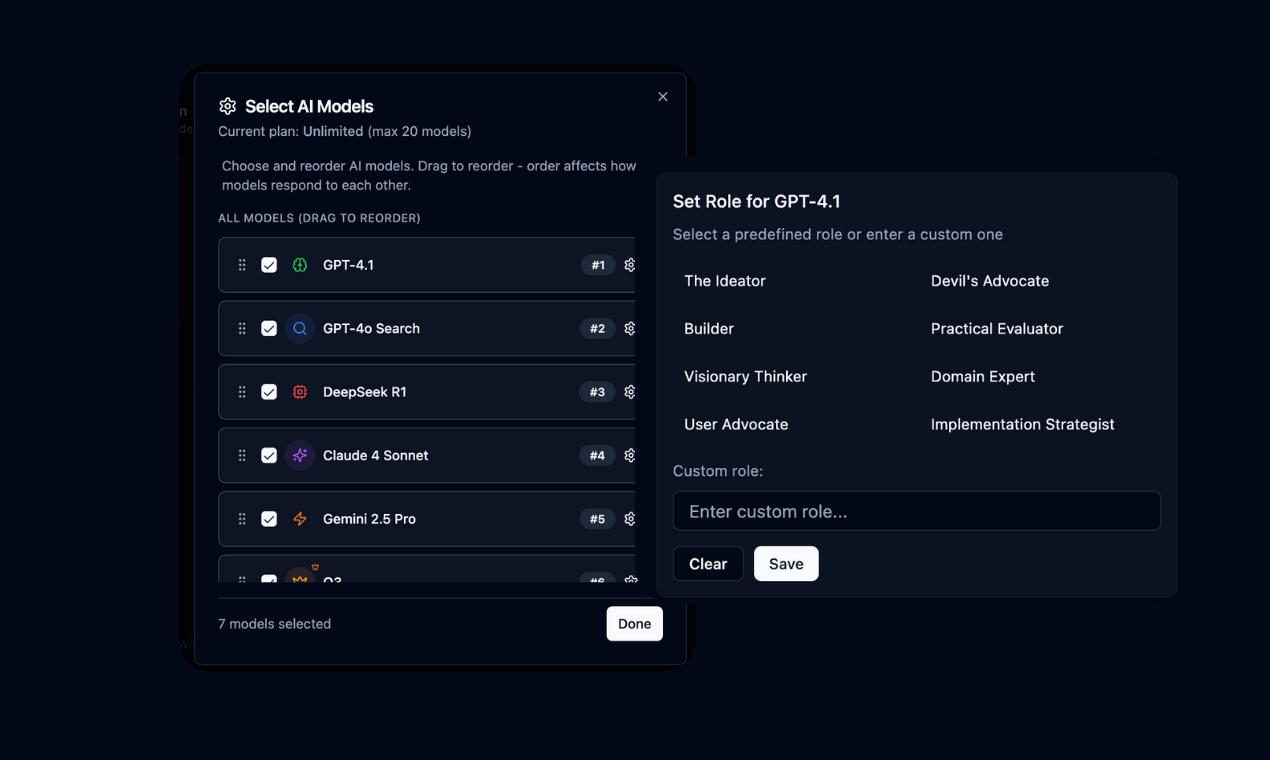Click drag handle of GPT-4.1 row
Viewport: 1270px width, 760px height.
(242, 265)
